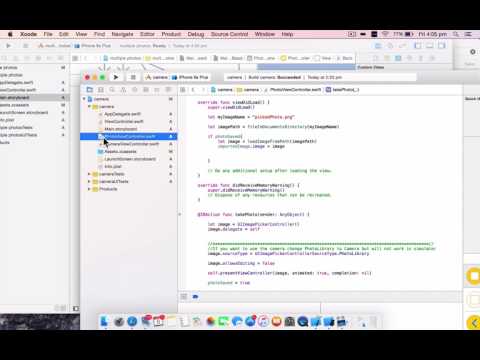Open the Find navigator magnifier icon
480x360 pixels.
click(x=112, y=90)
